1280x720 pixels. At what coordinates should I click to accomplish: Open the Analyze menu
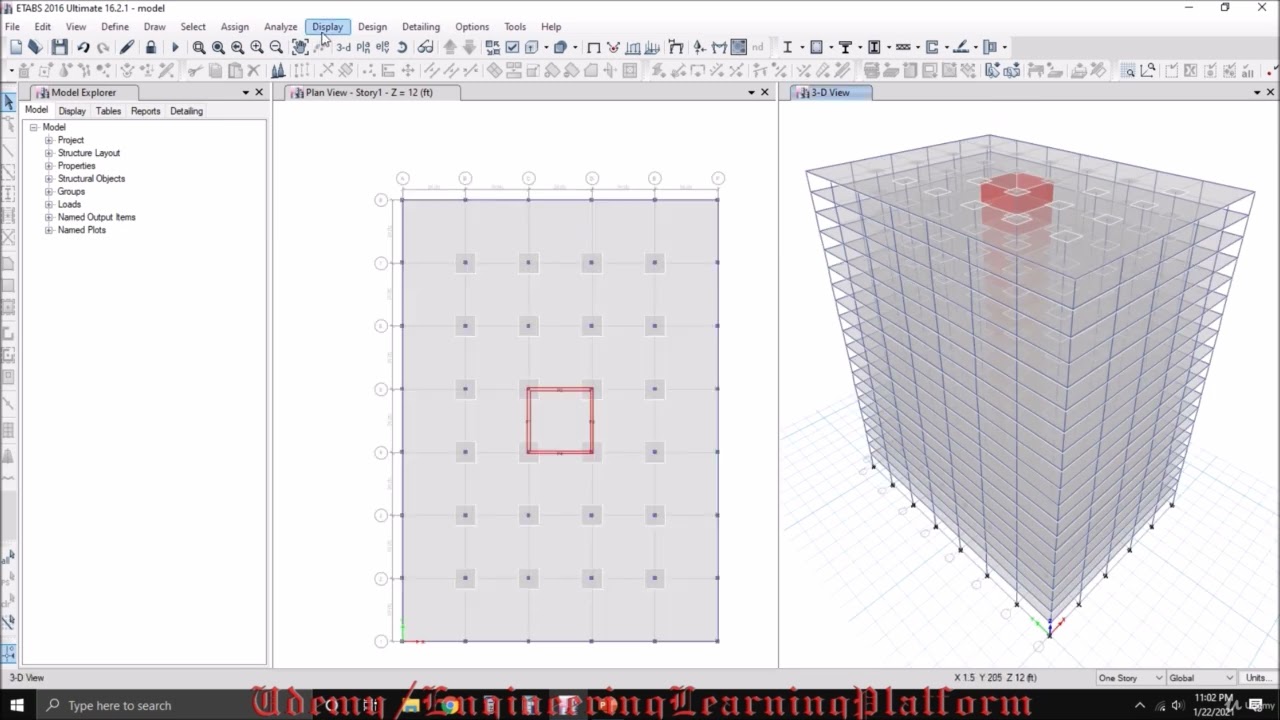pos(280,27)
